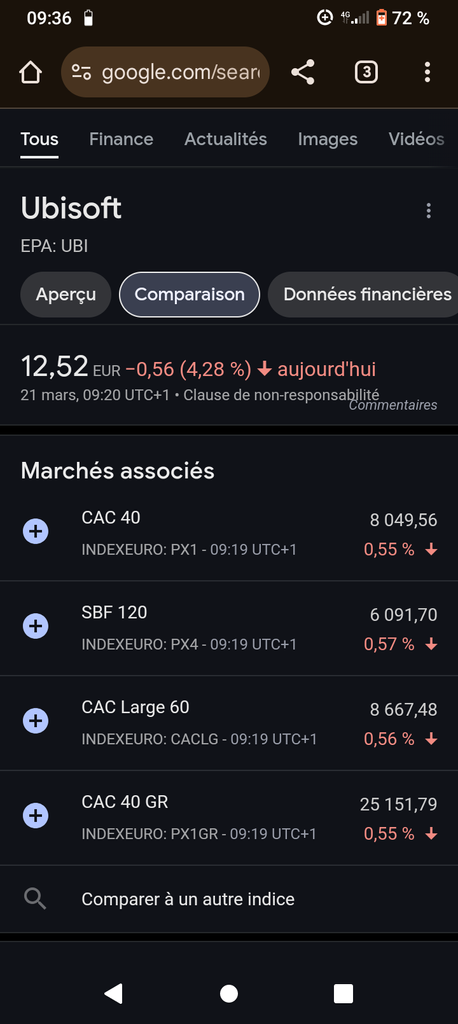Add SBF 120 to comparison
This screenshot has width=458, height=1024.
tap(36, 626)
